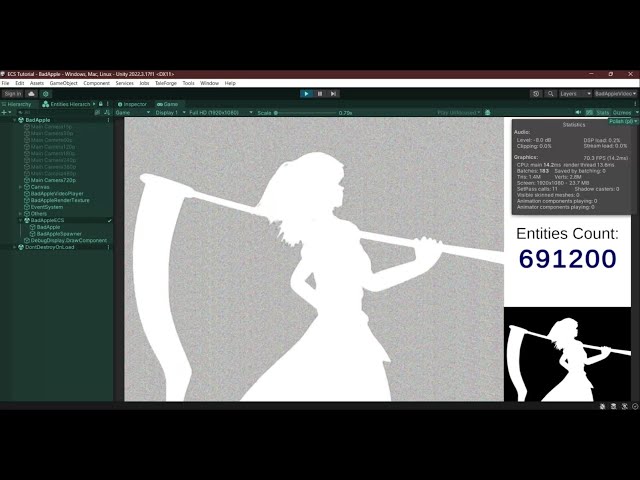Click the Bad Apple video preview thumbnail

click(567, 354)
